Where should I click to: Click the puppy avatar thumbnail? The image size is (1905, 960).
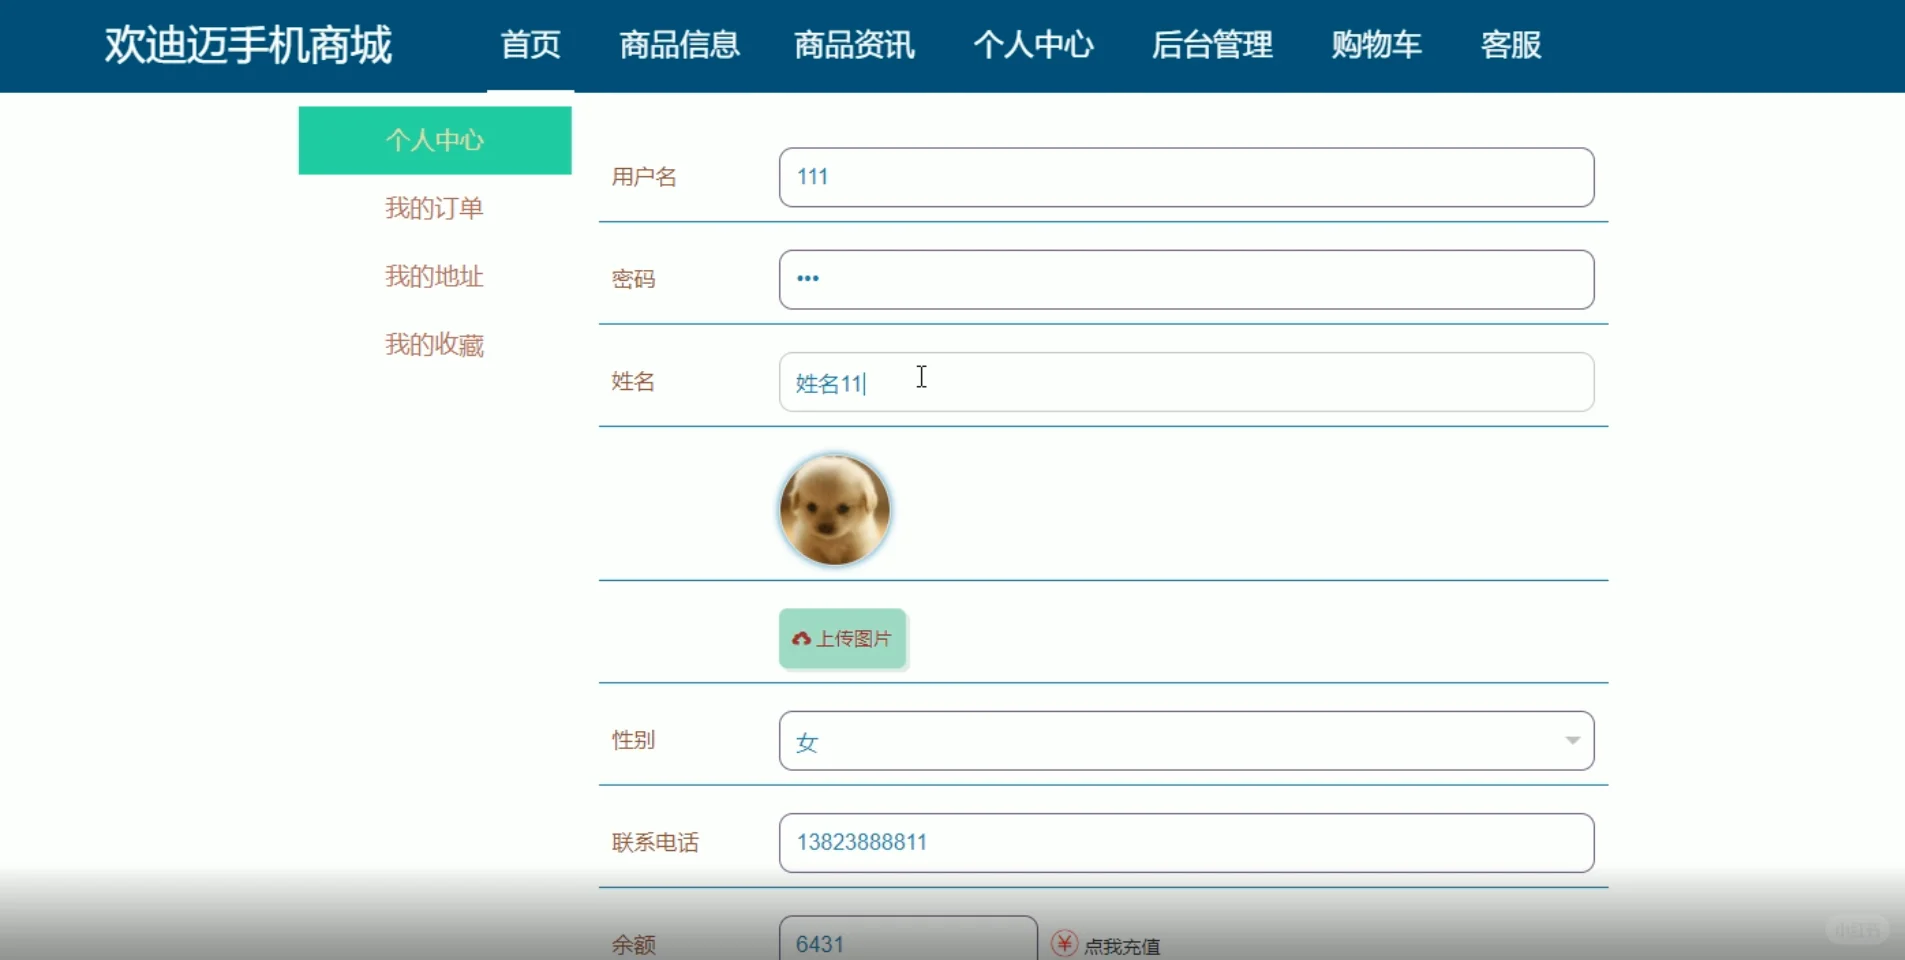point(835,510)
